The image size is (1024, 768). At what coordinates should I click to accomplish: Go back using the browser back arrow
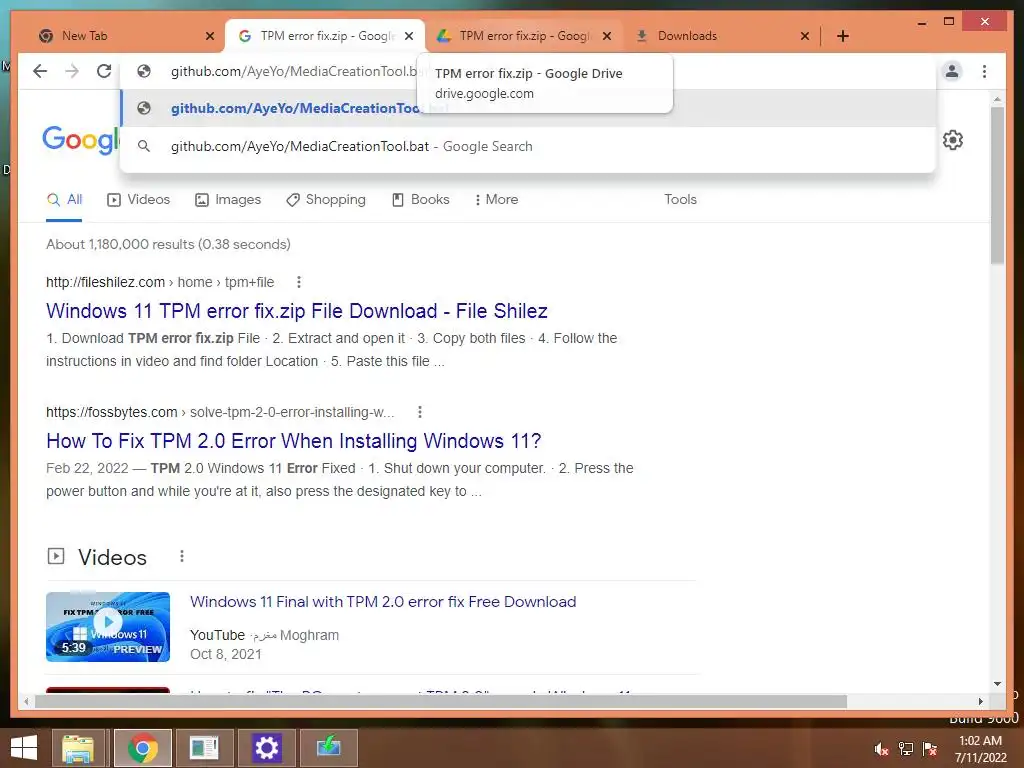40,71
